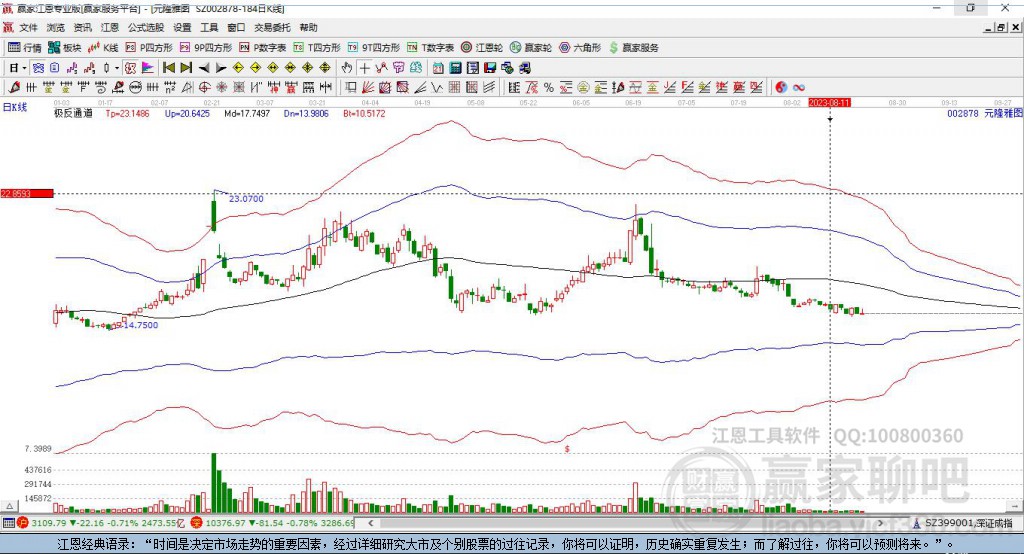The image size is (1024, 554).
Task: Select the red pencil drawing tool
Action: pos(14,88)
